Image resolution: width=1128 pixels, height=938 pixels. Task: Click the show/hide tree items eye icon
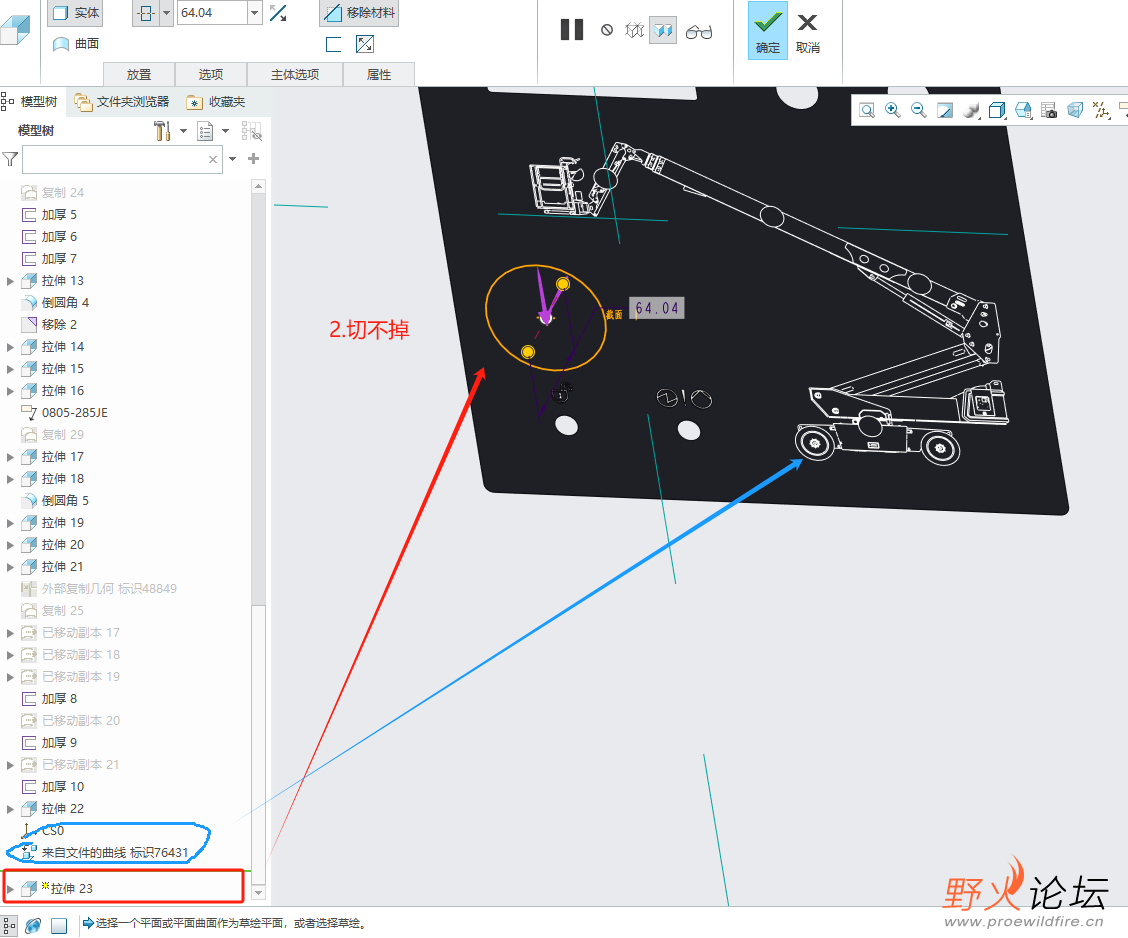pos(252,131)
